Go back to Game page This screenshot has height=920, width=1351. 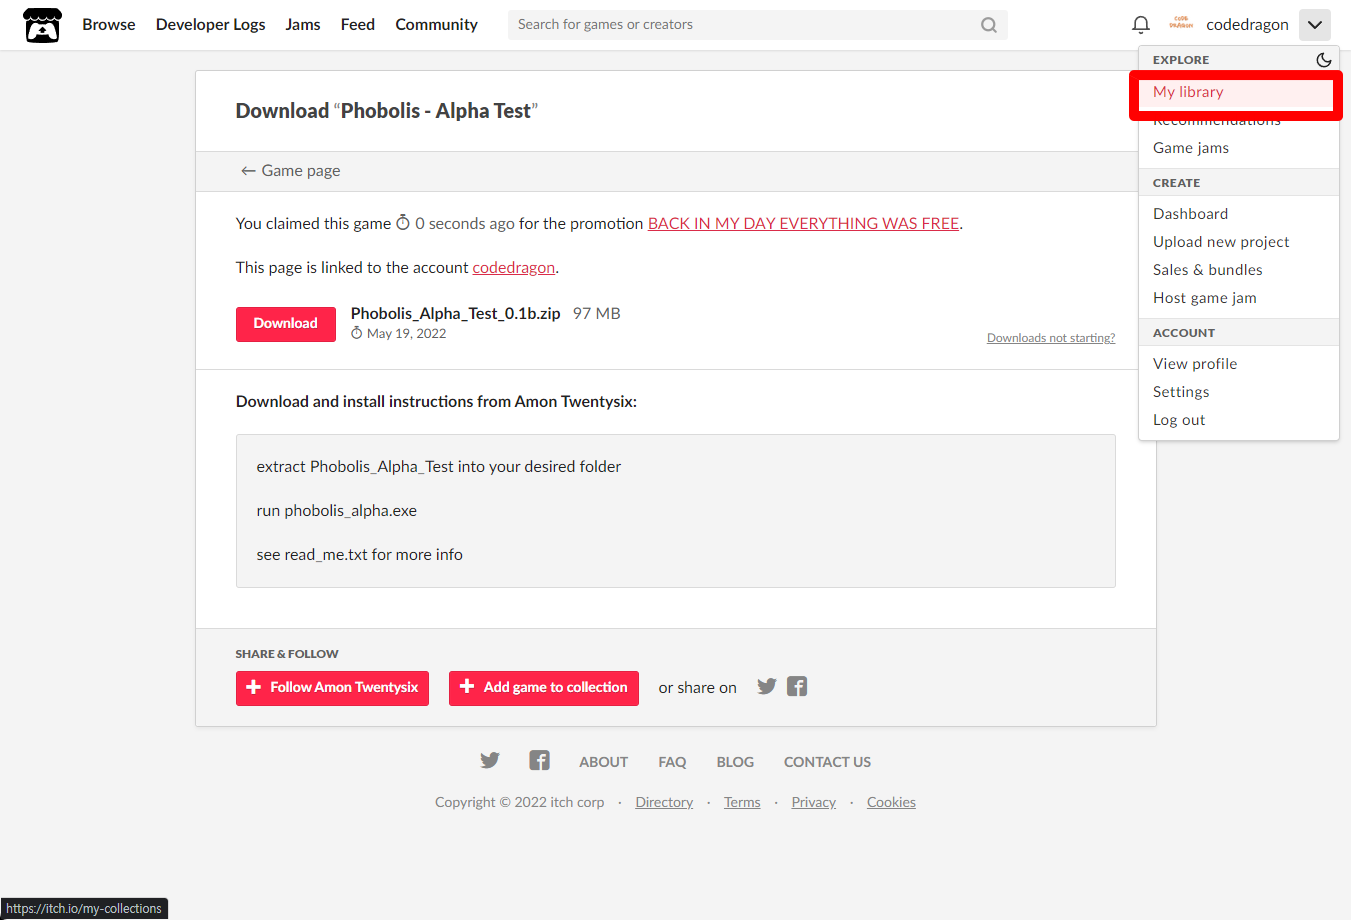[290, 171]
